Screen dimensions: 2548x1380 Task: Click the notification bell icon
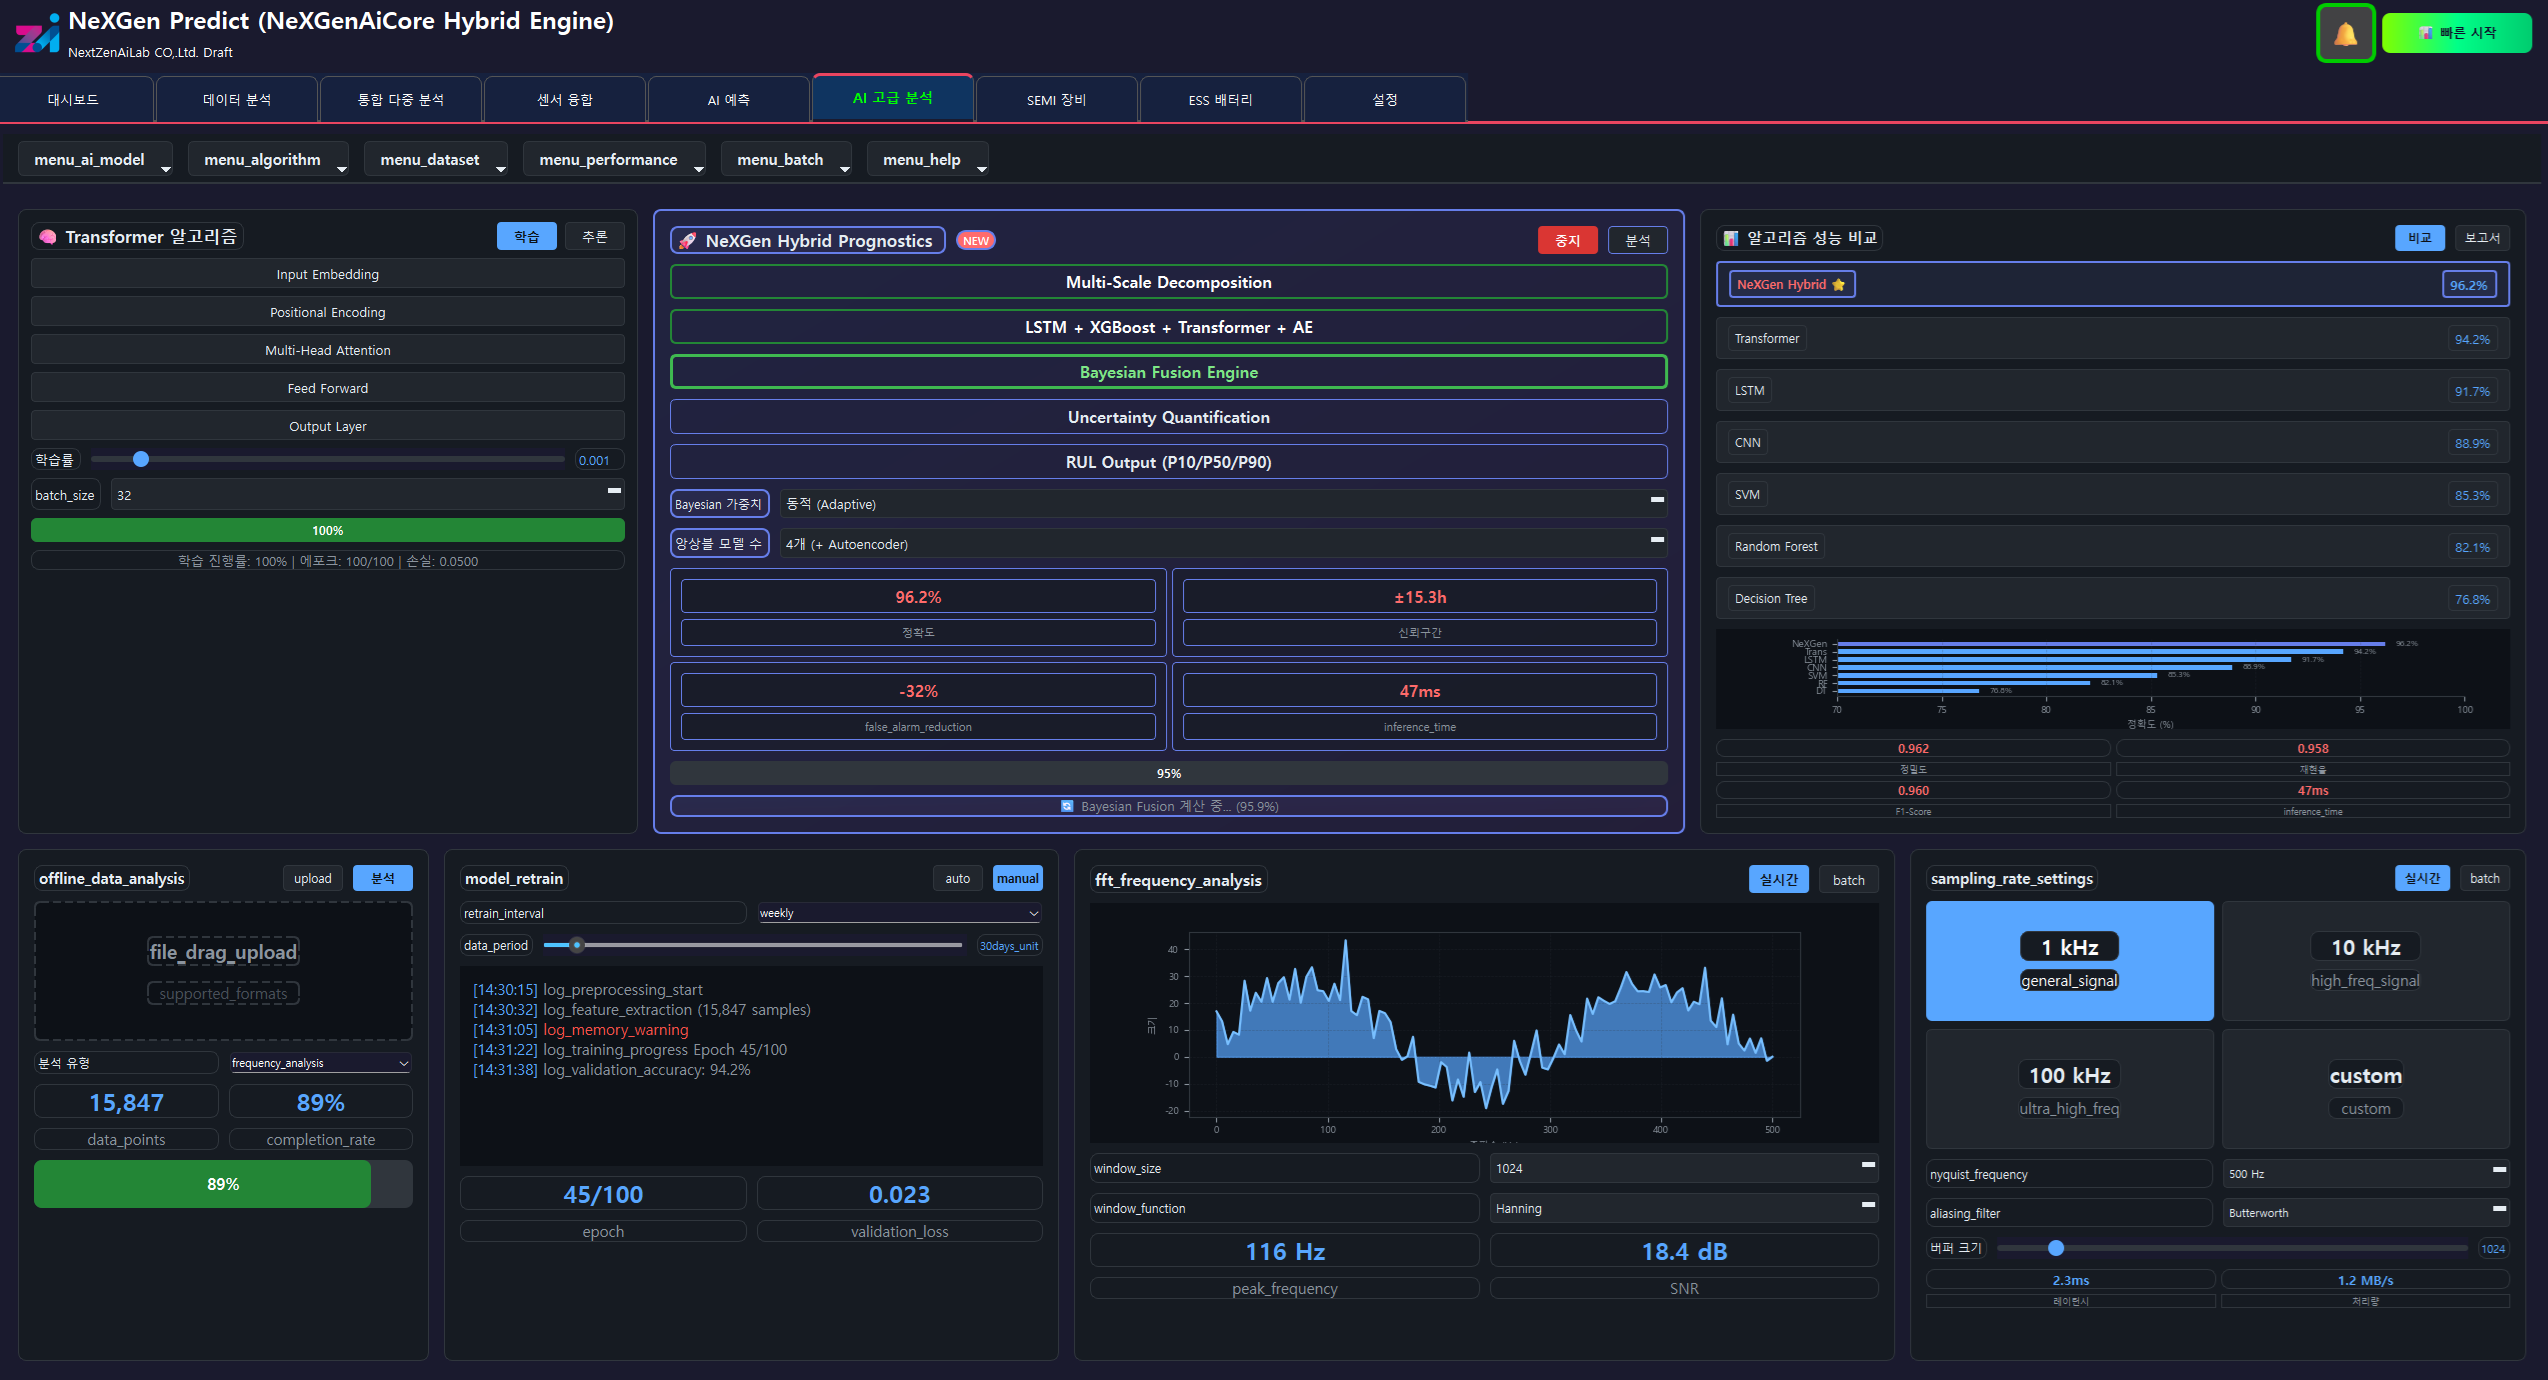coord(2345,34)
